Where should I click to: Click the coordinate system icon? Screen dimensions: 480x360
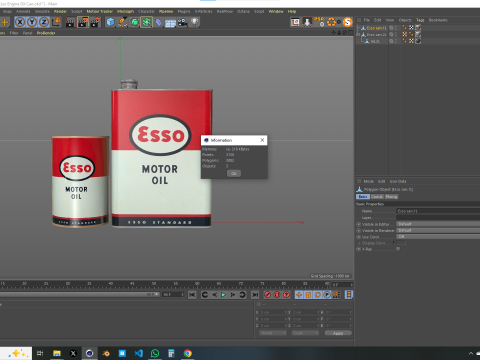(56, 22)
